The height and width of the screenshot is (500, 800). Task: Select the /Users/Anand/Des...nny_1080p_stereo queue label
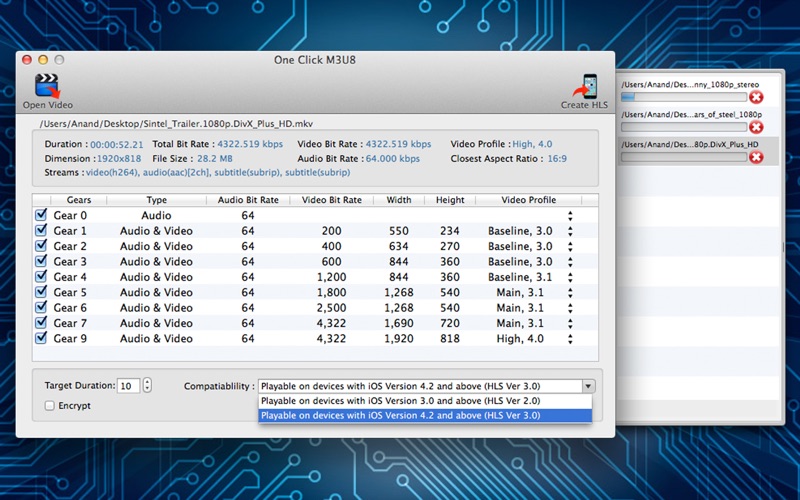[x=690, y=85]
